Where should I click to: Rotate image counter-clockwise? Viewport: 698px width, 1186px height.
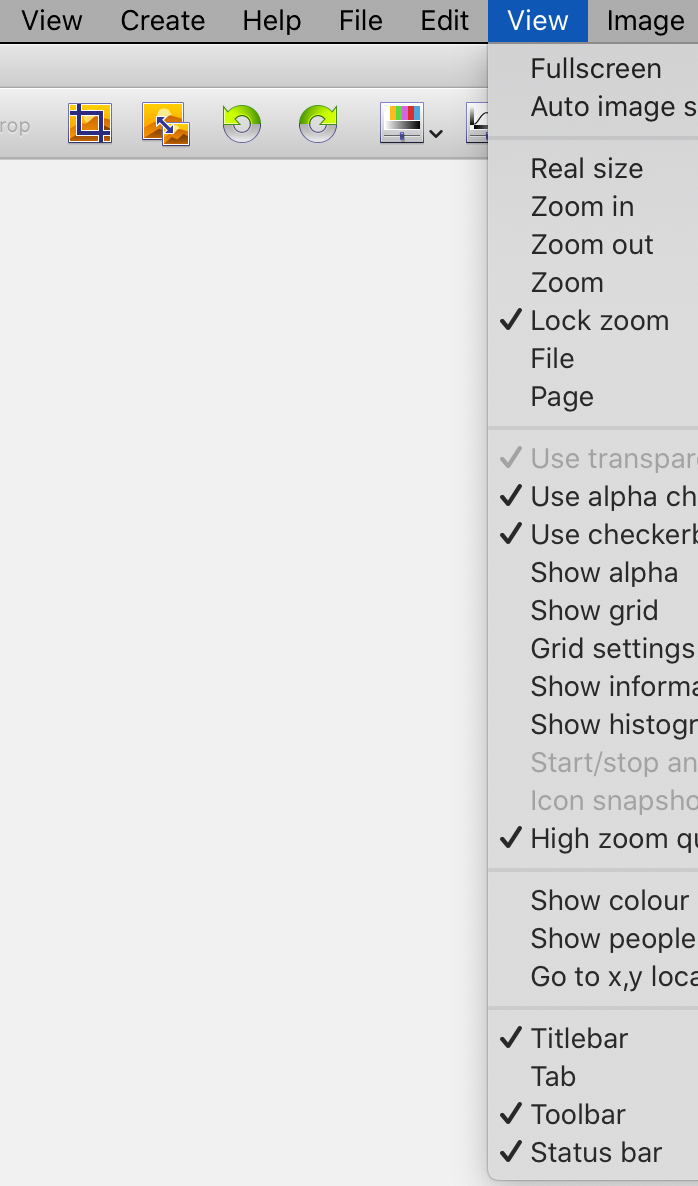pyautogui.click(x=241, y=123)
